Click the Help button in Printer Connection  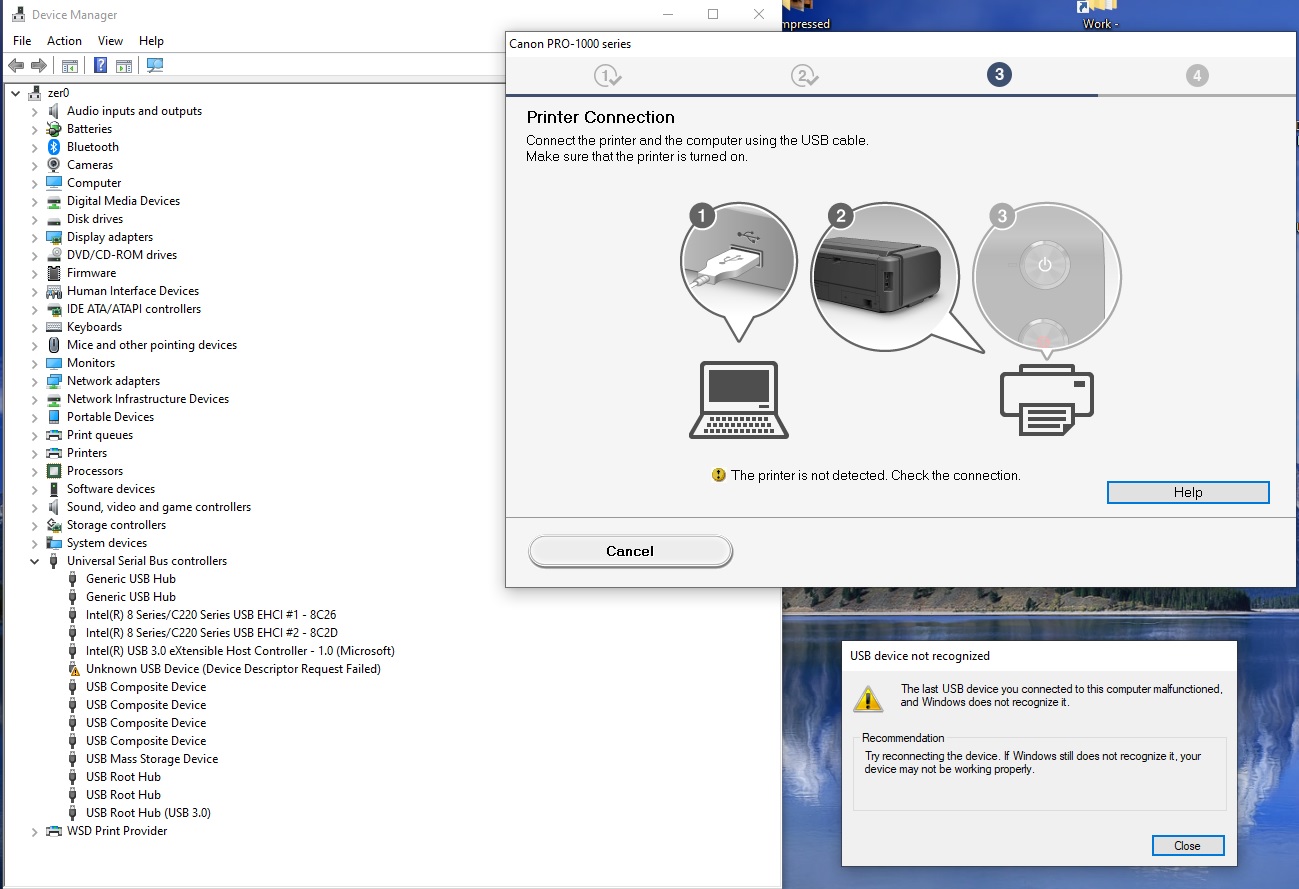click(x=1187, y=492)
